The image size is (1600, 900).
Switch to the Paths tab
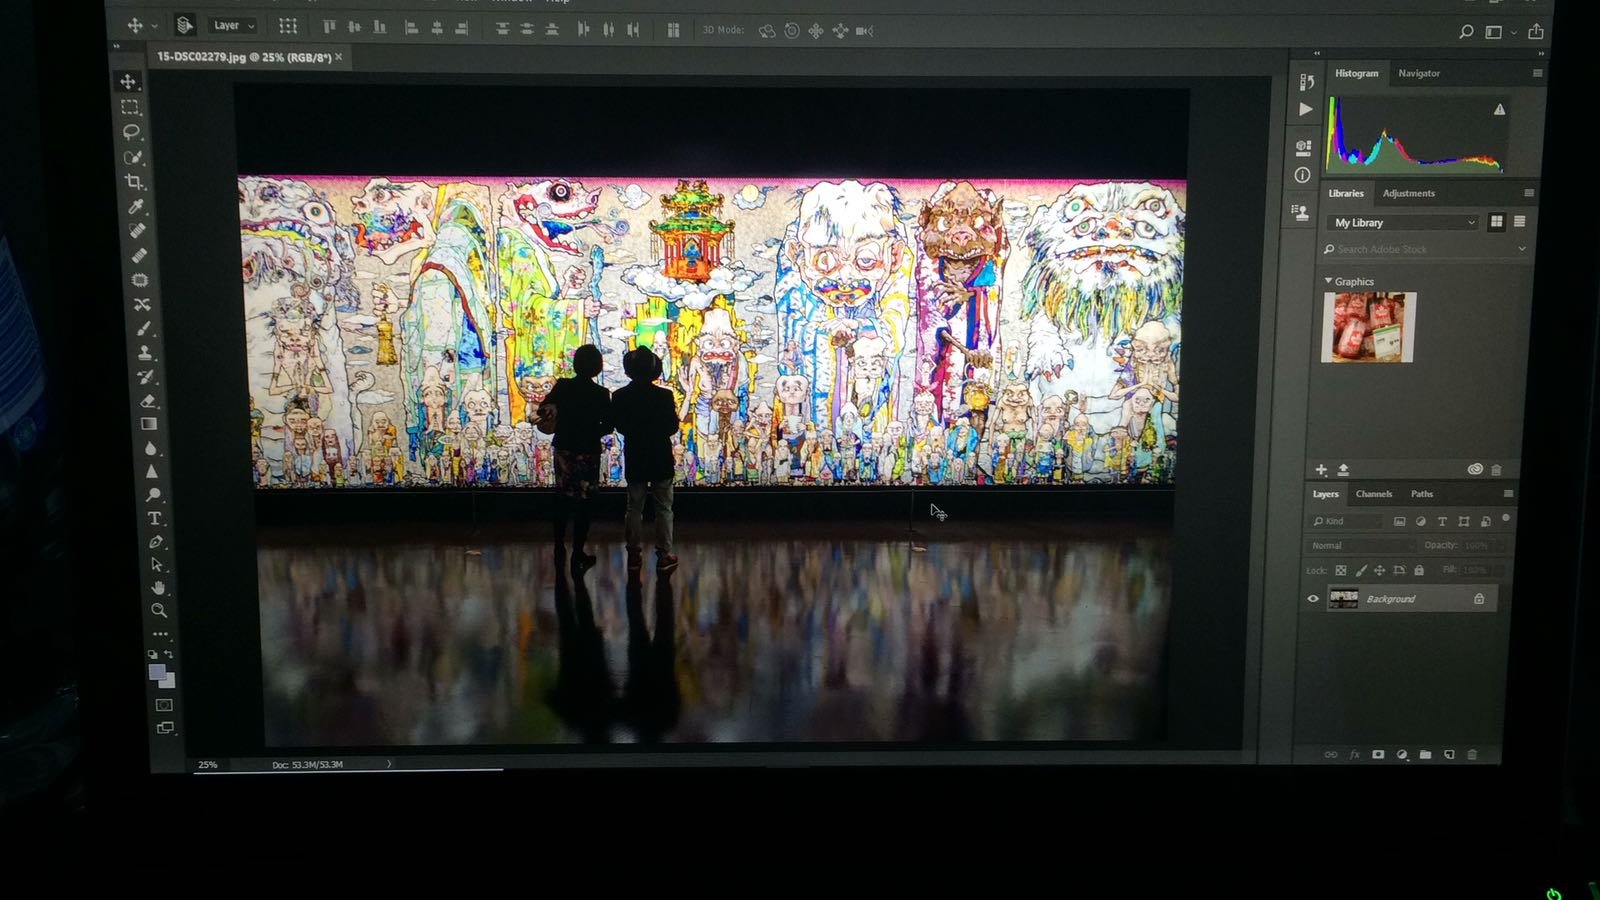pos(1421,494)
